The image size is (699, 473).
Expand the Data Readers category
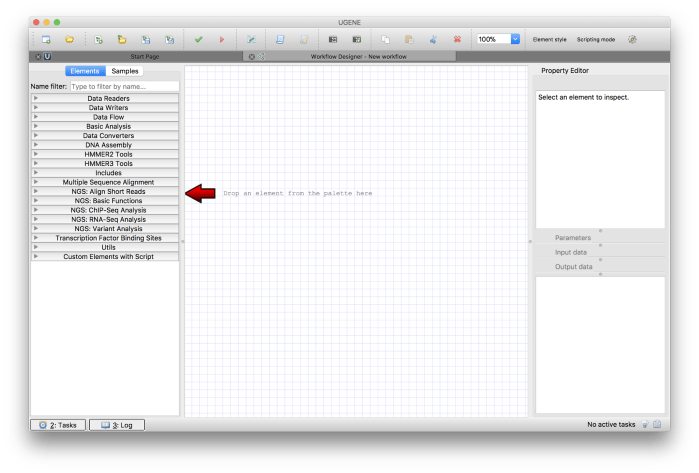pos(107,99)
